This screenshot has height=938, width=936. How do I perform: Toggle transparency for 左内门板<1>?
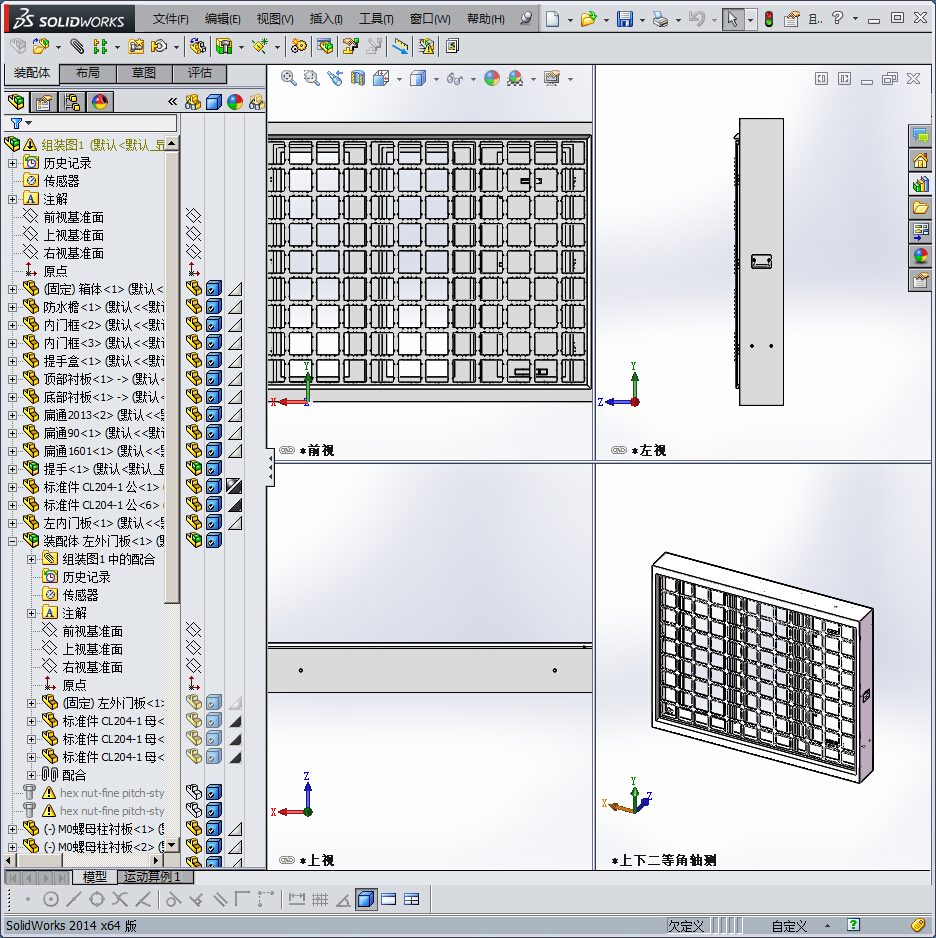coord(234,523)
